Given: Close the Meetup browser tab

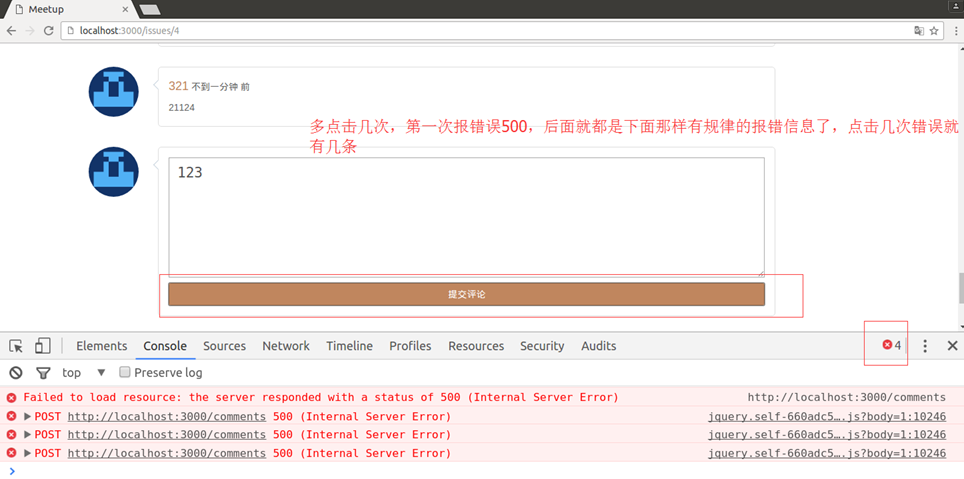Looking at the screenshot, I should 125,10.
